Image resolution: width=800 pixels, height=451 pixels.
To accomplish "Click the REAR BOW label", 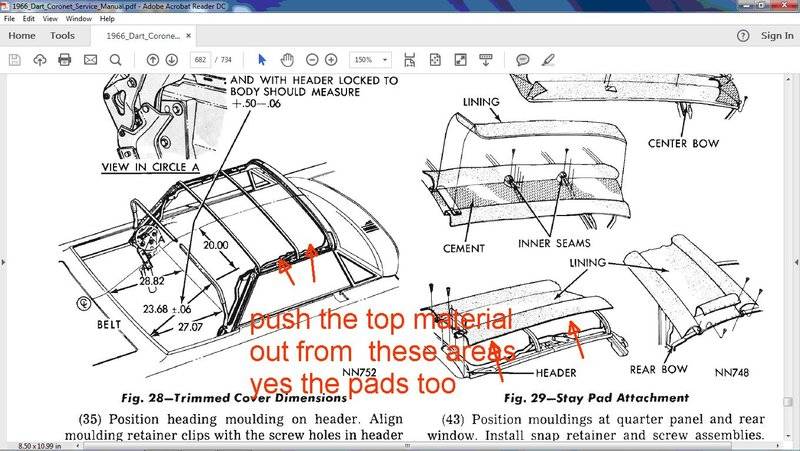I will [659, 369].
